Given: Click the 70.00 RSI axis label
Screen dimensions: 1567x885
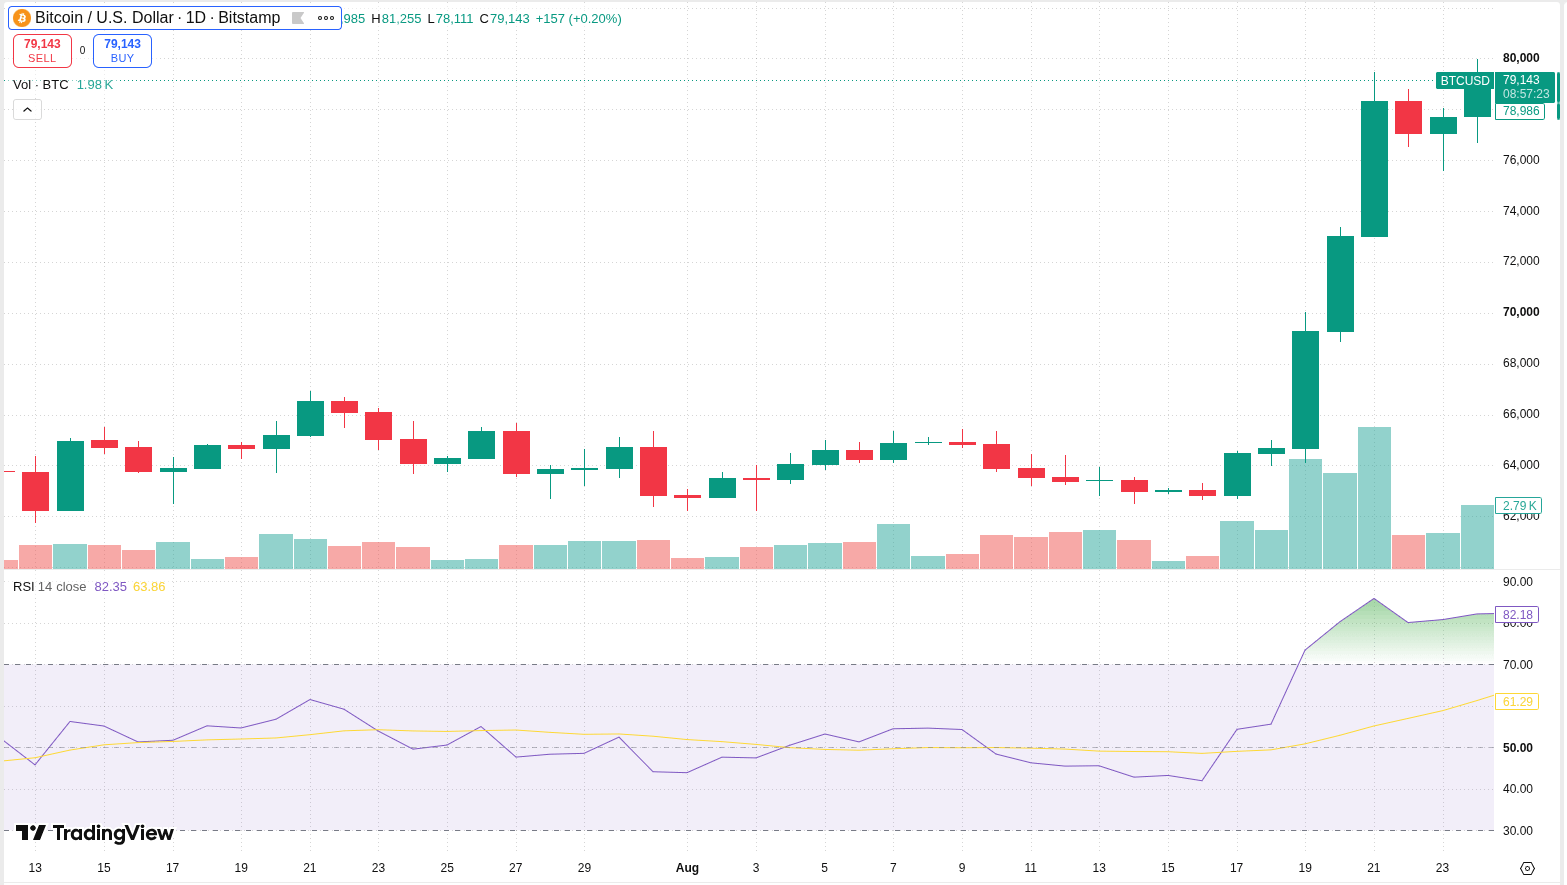Looking at the screenshot, I should tap(1517, 665).
